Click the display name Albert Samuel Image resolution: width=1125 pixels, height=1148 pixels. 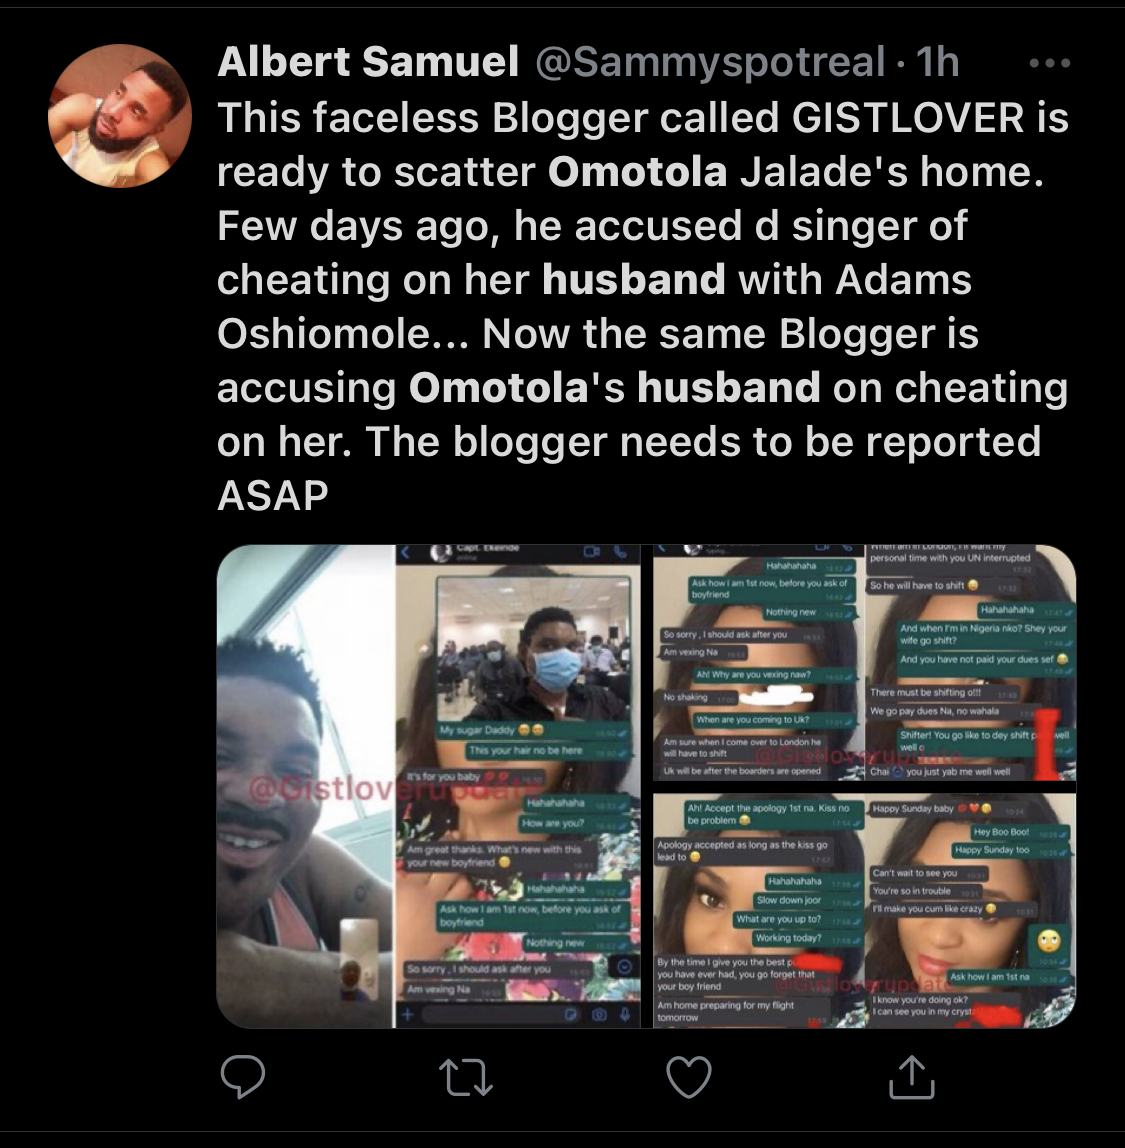tap(367, 63)
